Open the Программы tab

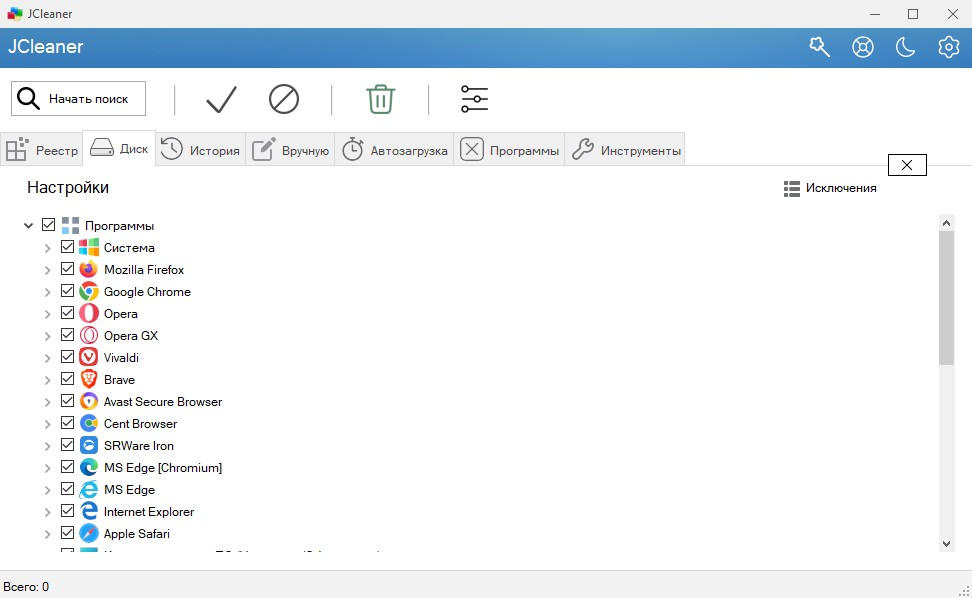pos(509,149)
